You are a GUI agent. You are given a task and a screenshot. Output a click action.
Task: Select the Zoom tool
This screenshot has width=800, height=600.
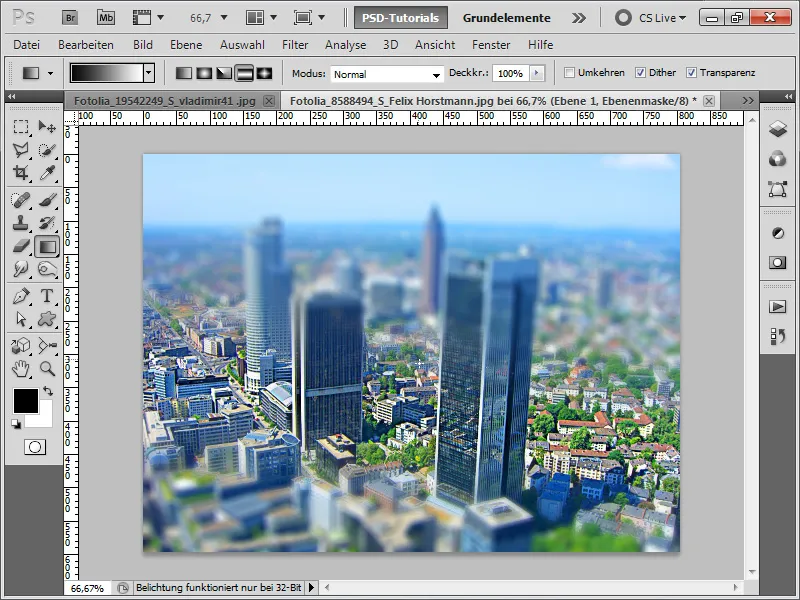tap(47, 369)
